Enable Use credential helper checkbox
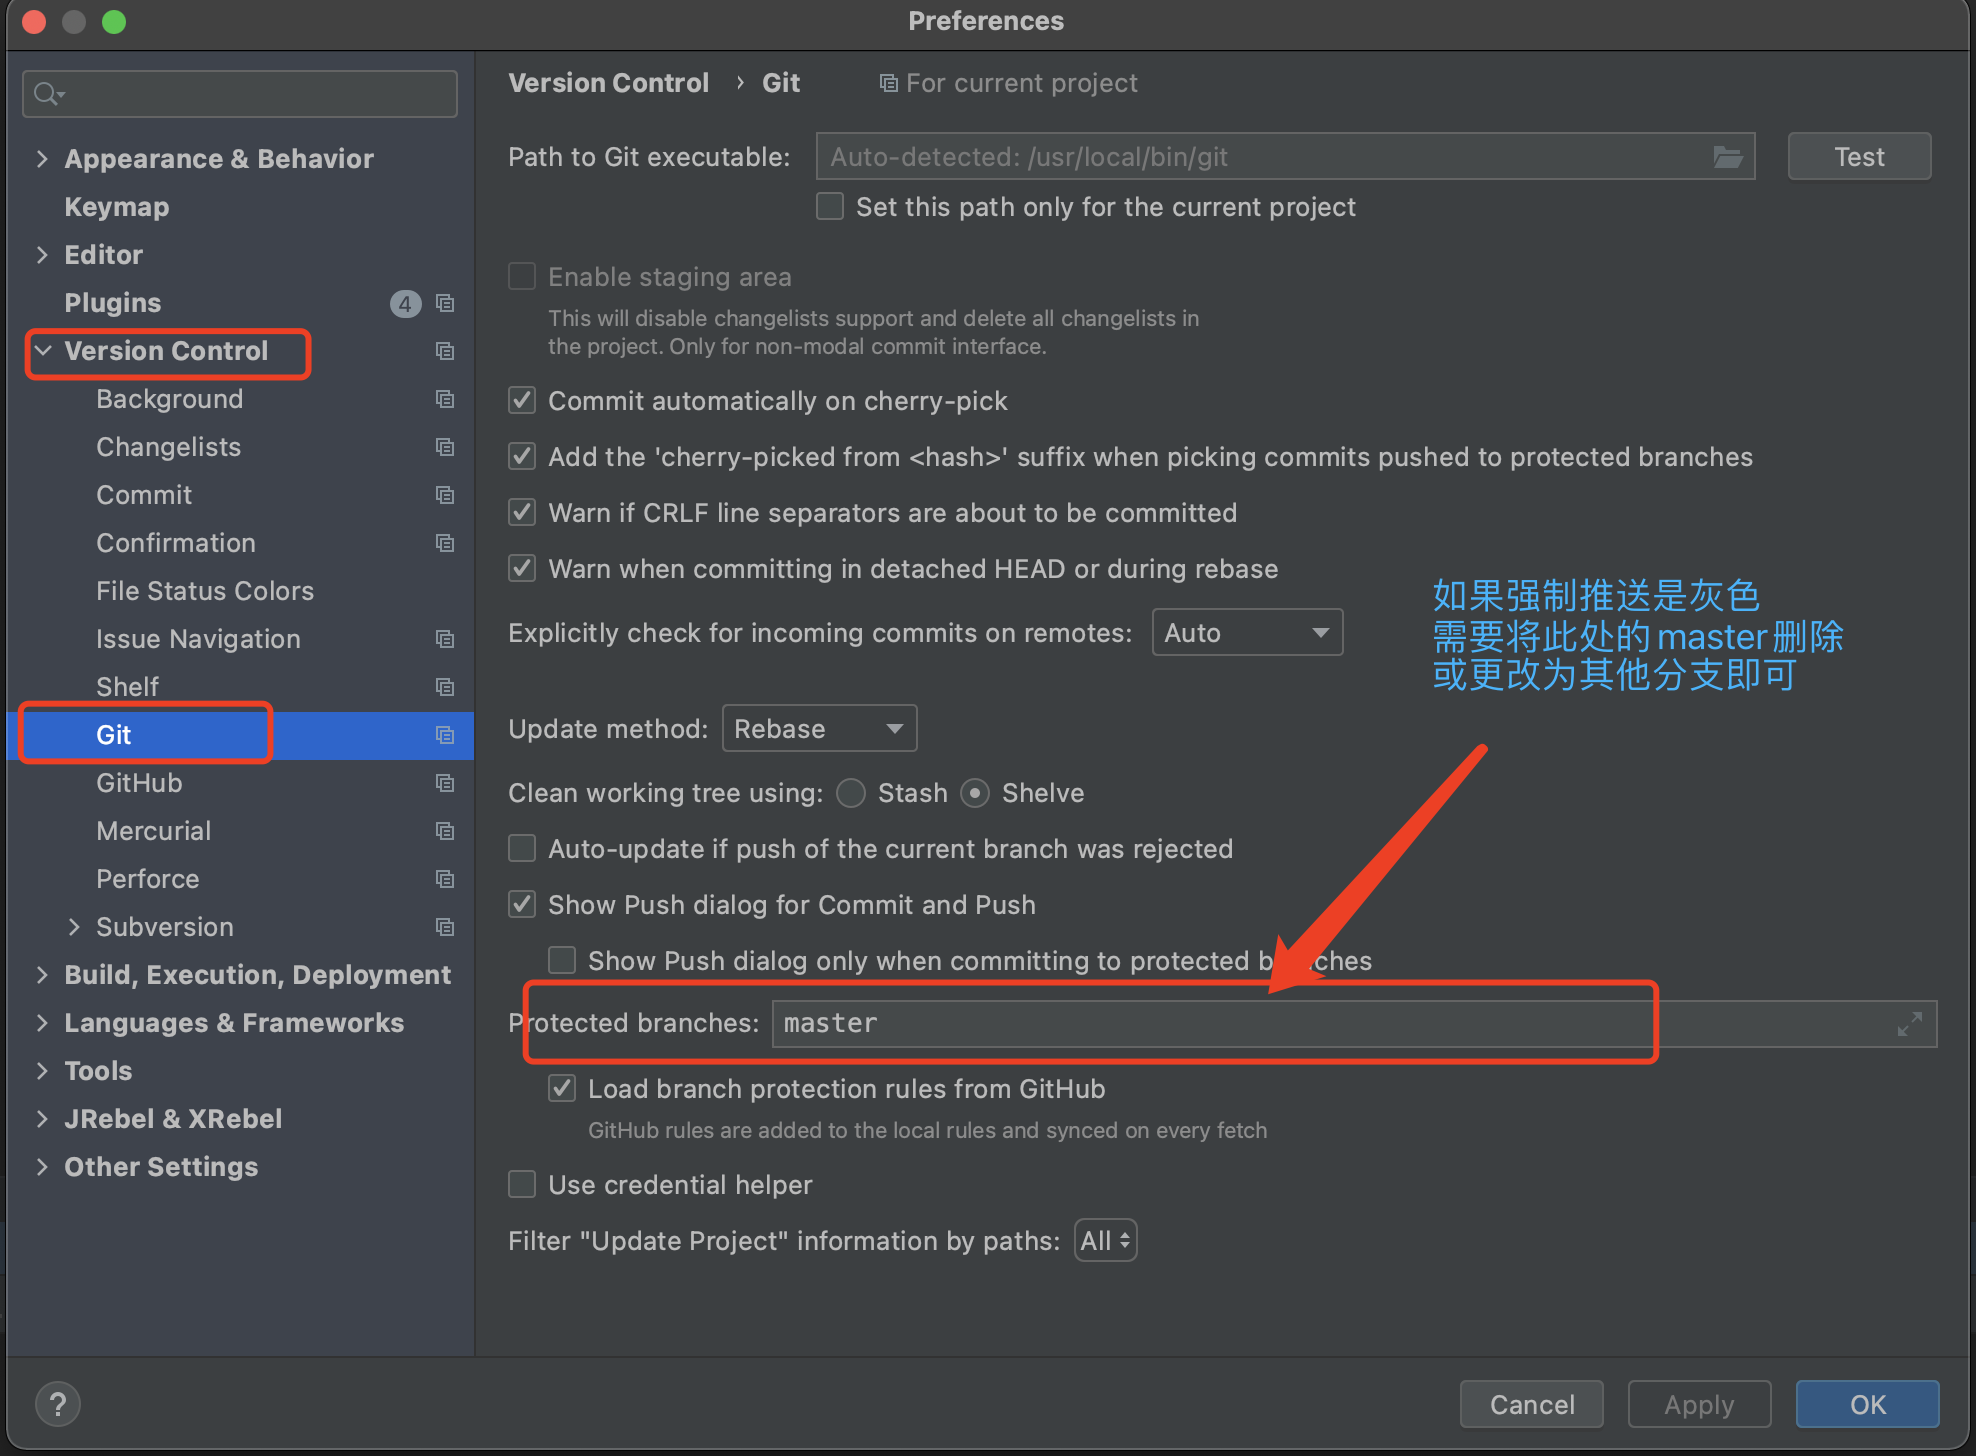This screenshot has height=1456, width=1976. (522, 1185)
